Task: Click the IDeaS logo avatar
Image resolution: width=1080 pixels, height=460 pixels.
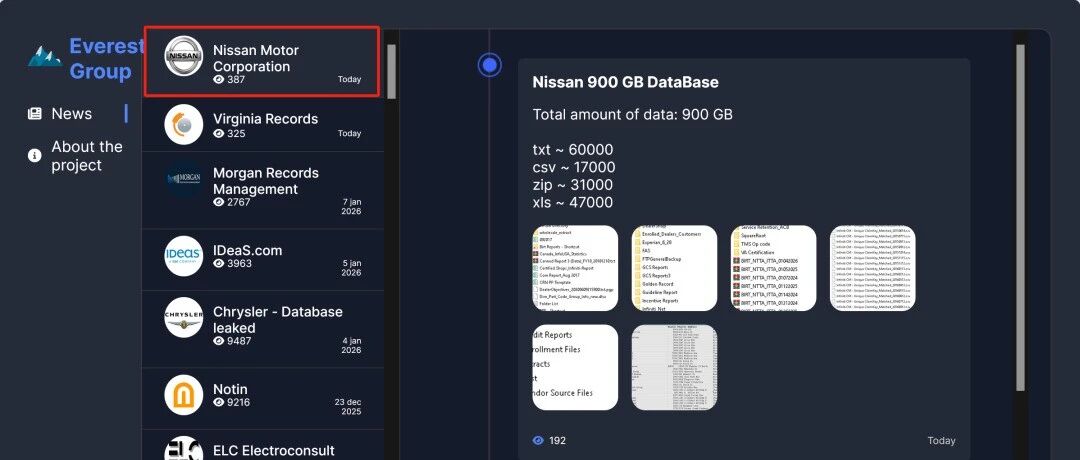Action: (184, 256)
